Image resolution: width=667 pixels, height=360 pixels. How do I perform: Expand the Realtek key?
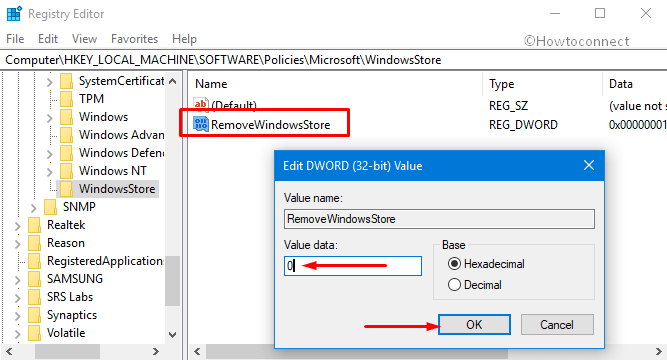point(18,226)
